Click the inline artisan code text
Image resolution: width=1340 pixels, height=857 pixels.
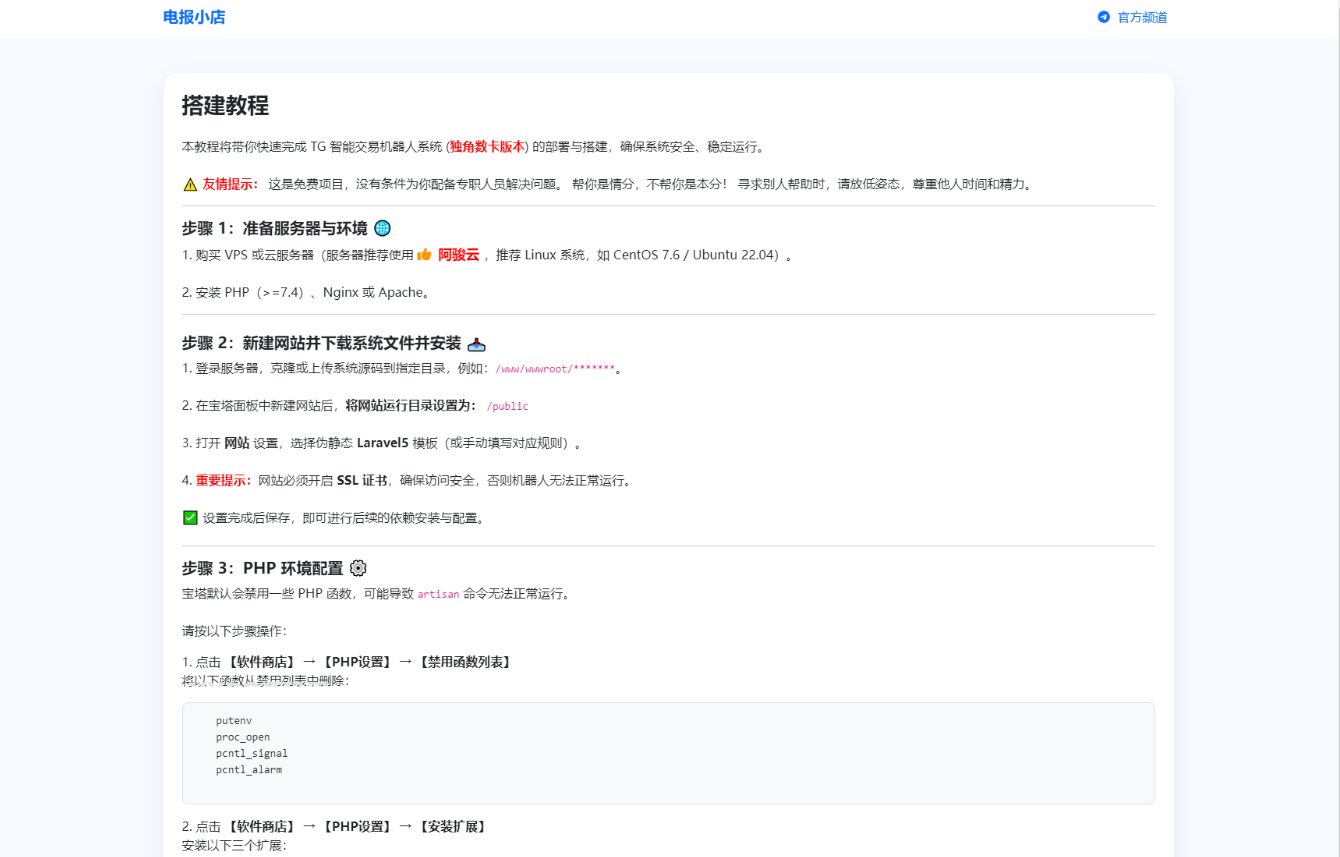pyautogui.click(x=438, y=593)
